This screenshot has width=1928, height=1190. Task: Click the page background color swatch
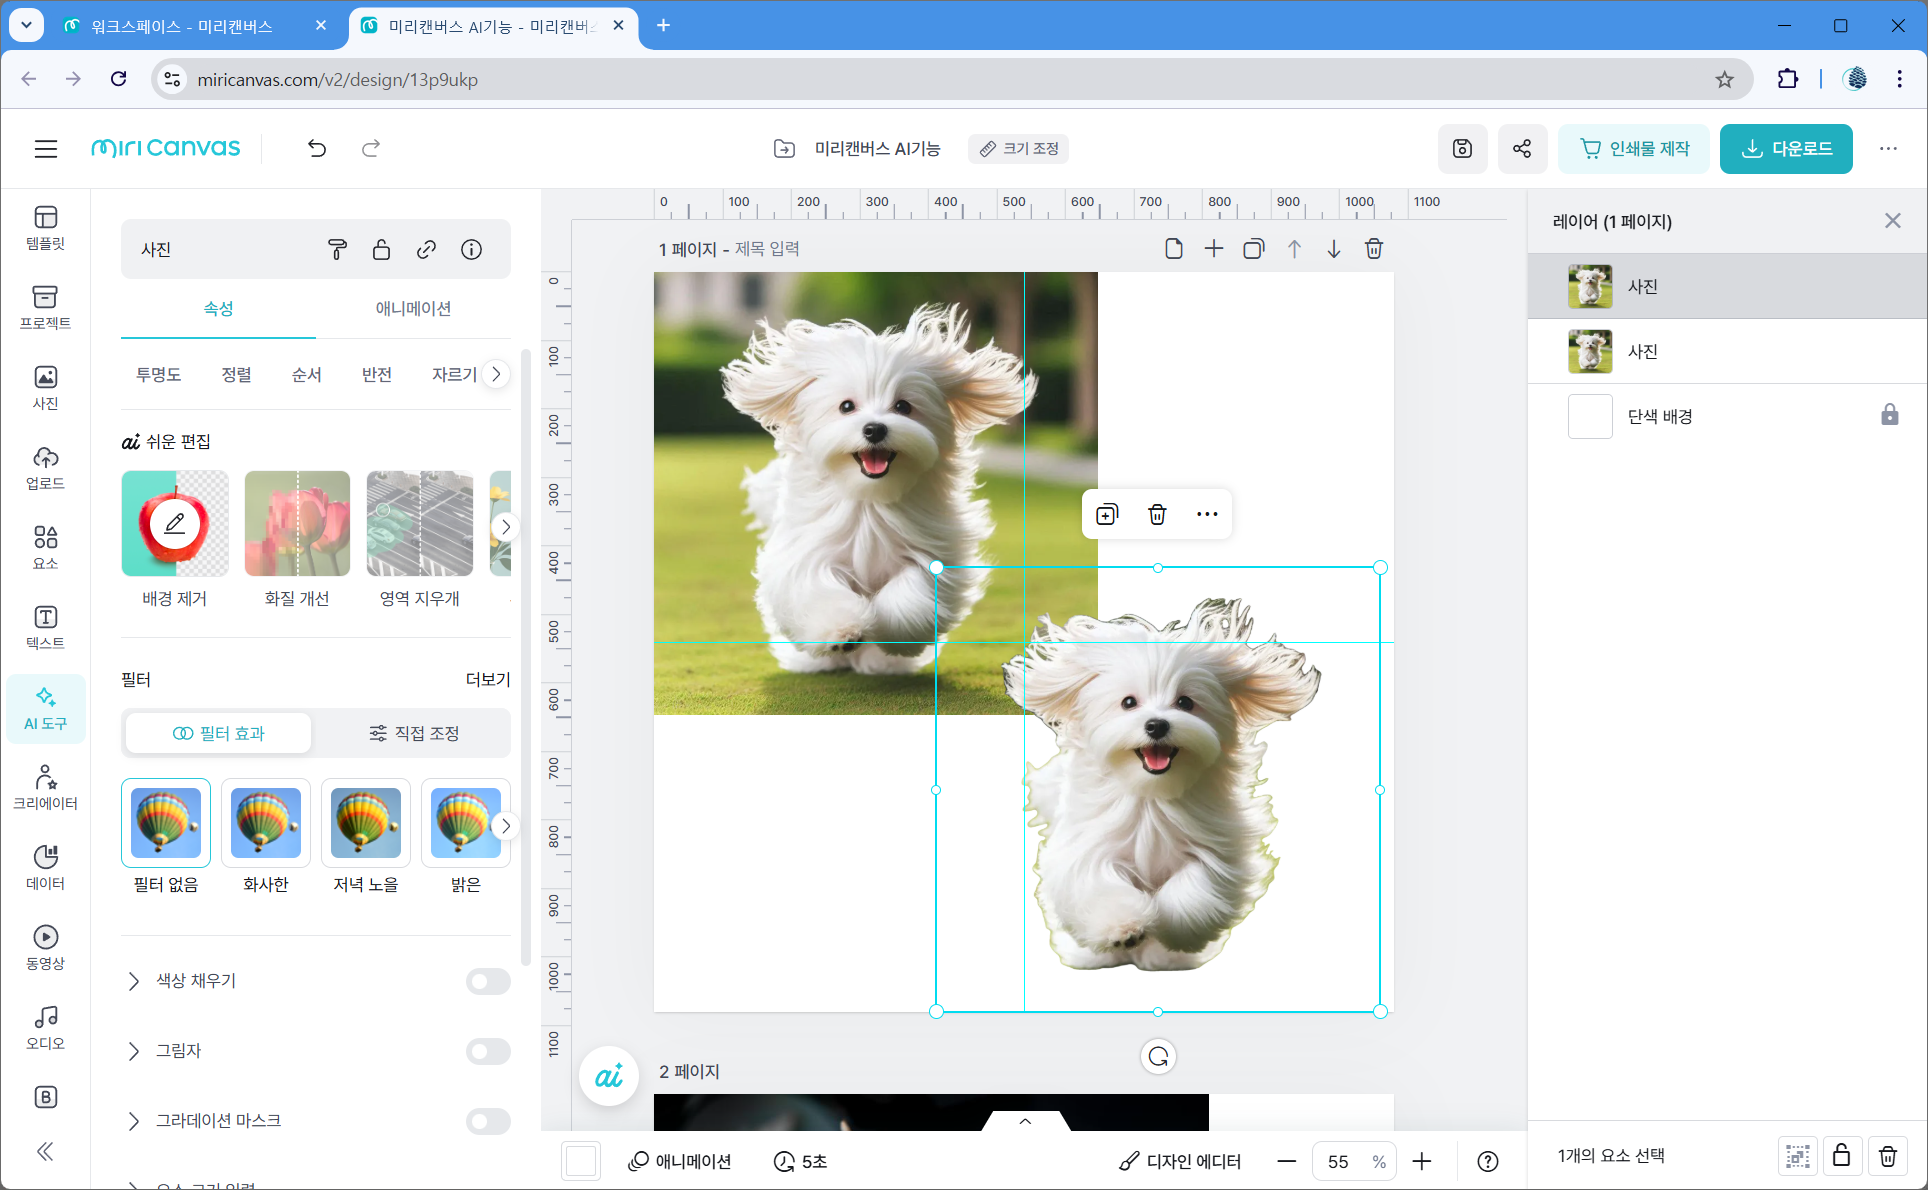[x=581, y=1161]
